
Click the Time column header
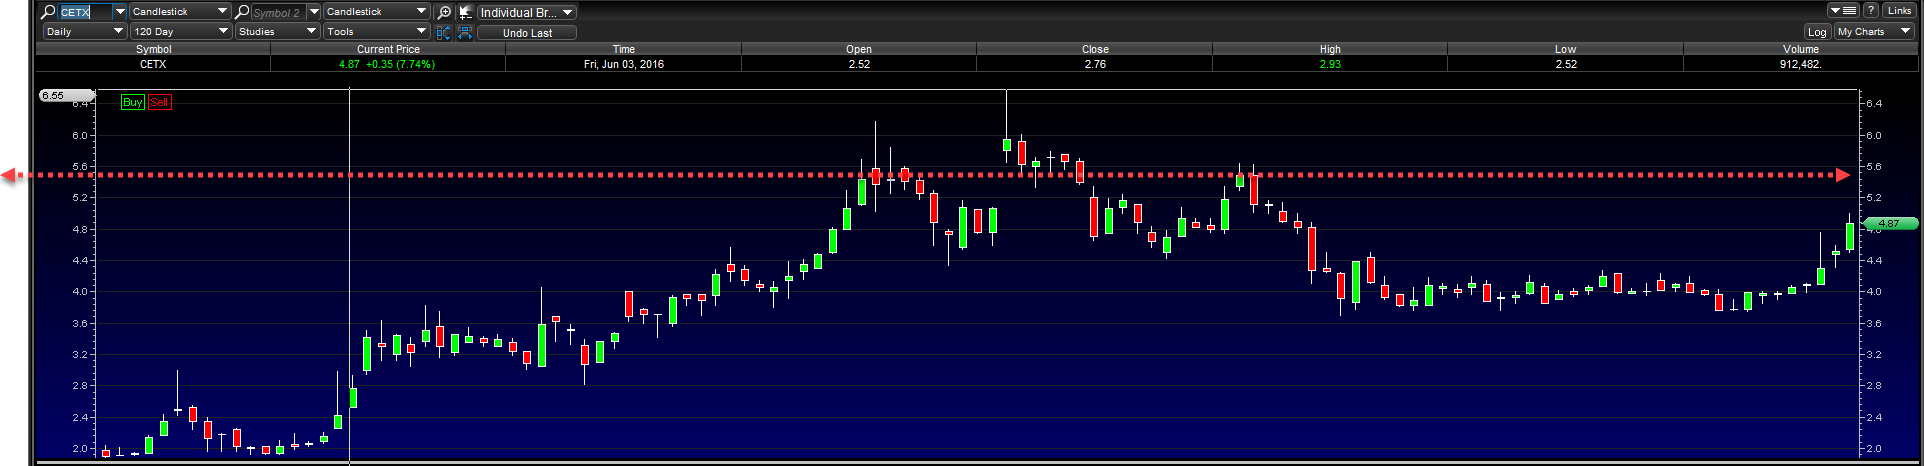624,49
